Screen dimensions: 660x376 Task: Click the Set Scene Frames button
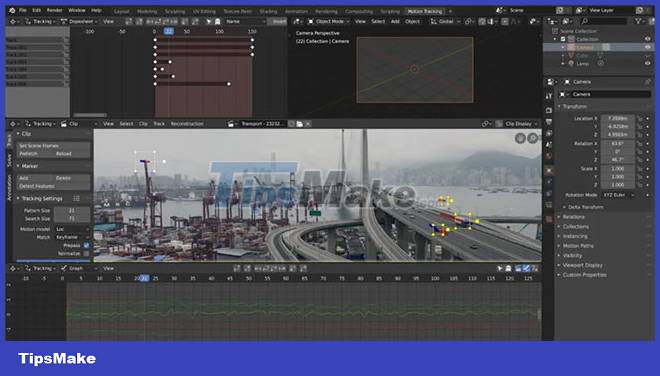[53, 146]
